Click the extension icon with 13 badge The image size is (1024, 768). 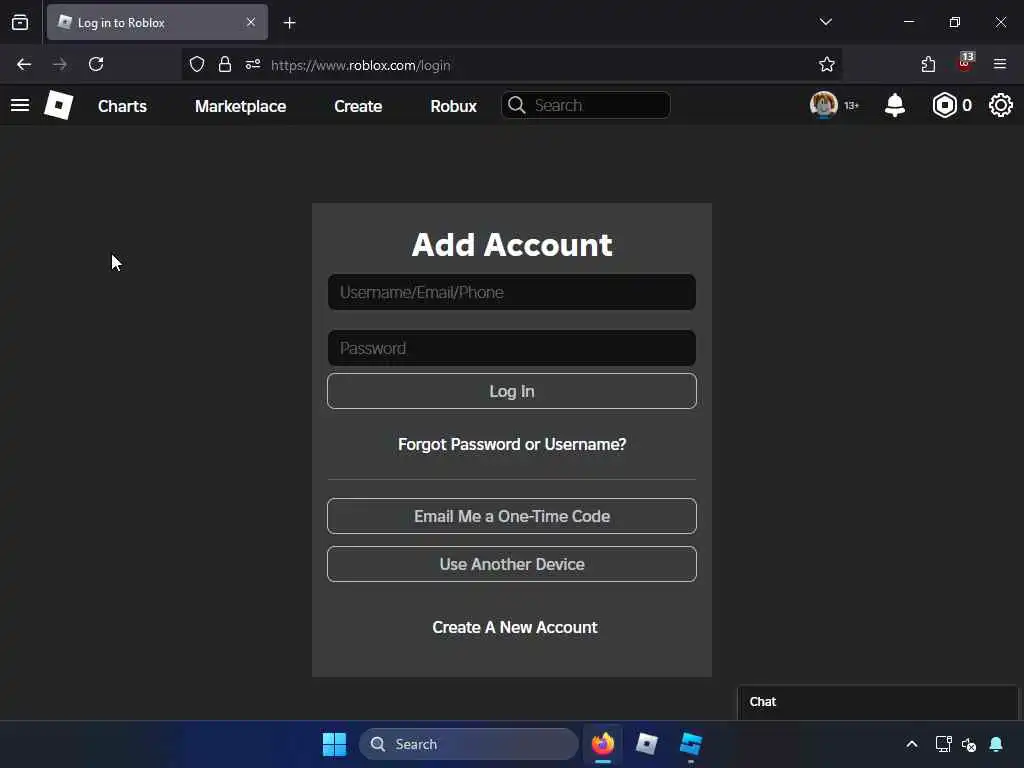tap(965, 62)
